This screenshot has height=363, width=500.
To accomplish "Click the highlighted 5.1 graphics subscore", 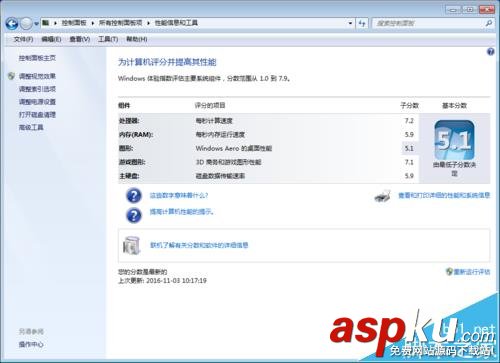I will (x=409, y=148).
